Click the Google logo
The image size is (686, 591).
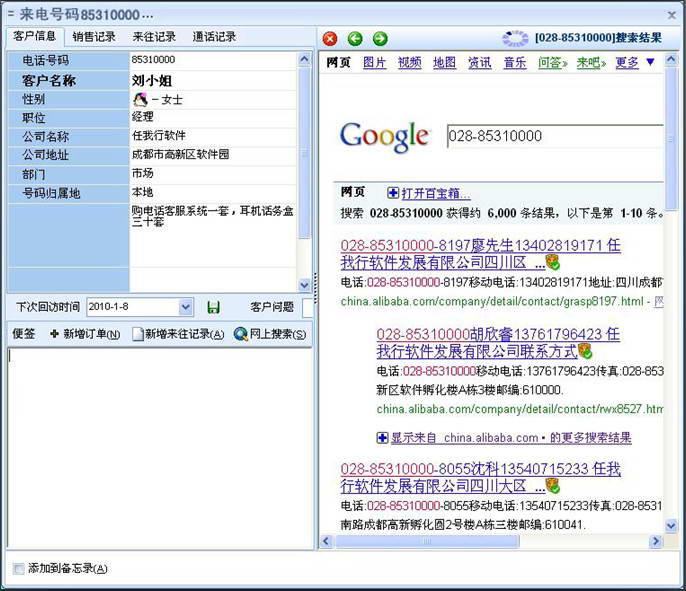tap(385, 136)
